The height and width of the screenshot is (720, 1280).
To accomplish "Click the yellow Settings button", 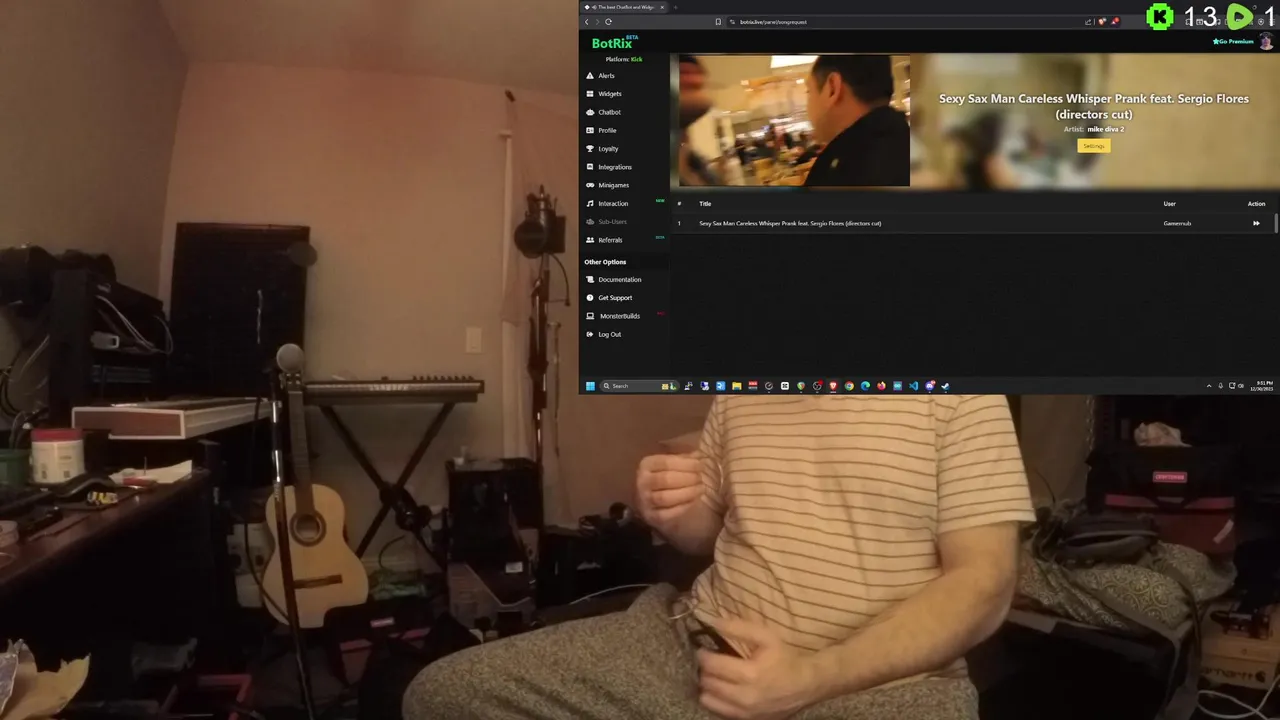I will 1094,146.
